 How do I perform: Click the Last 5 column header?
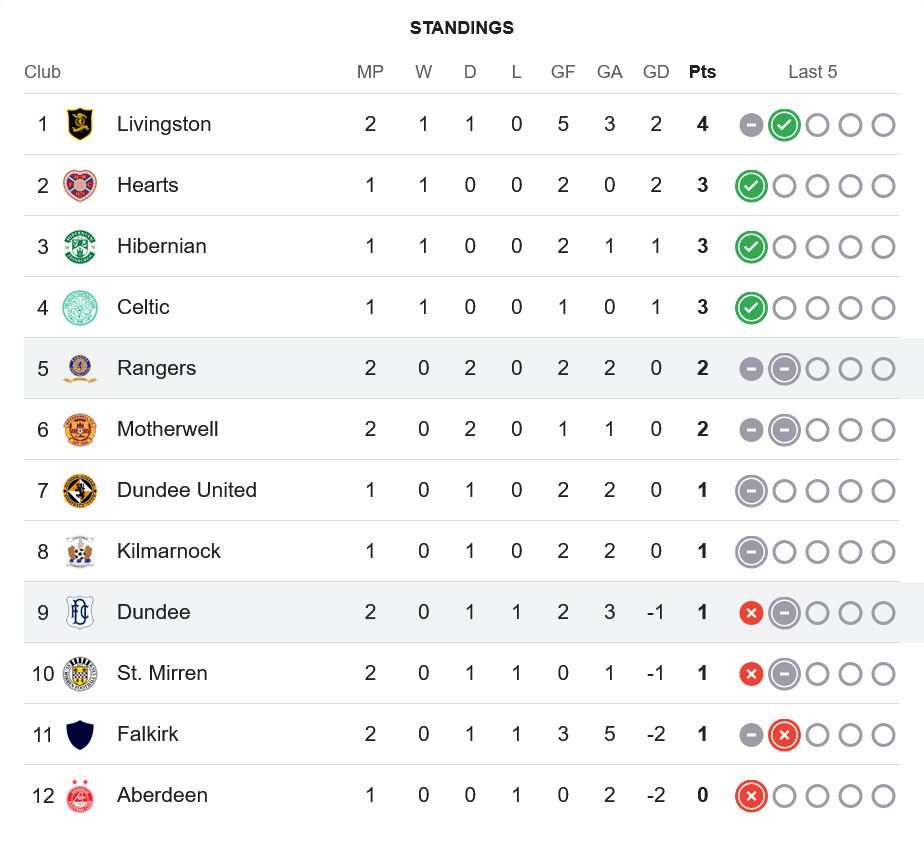point(812,72)
